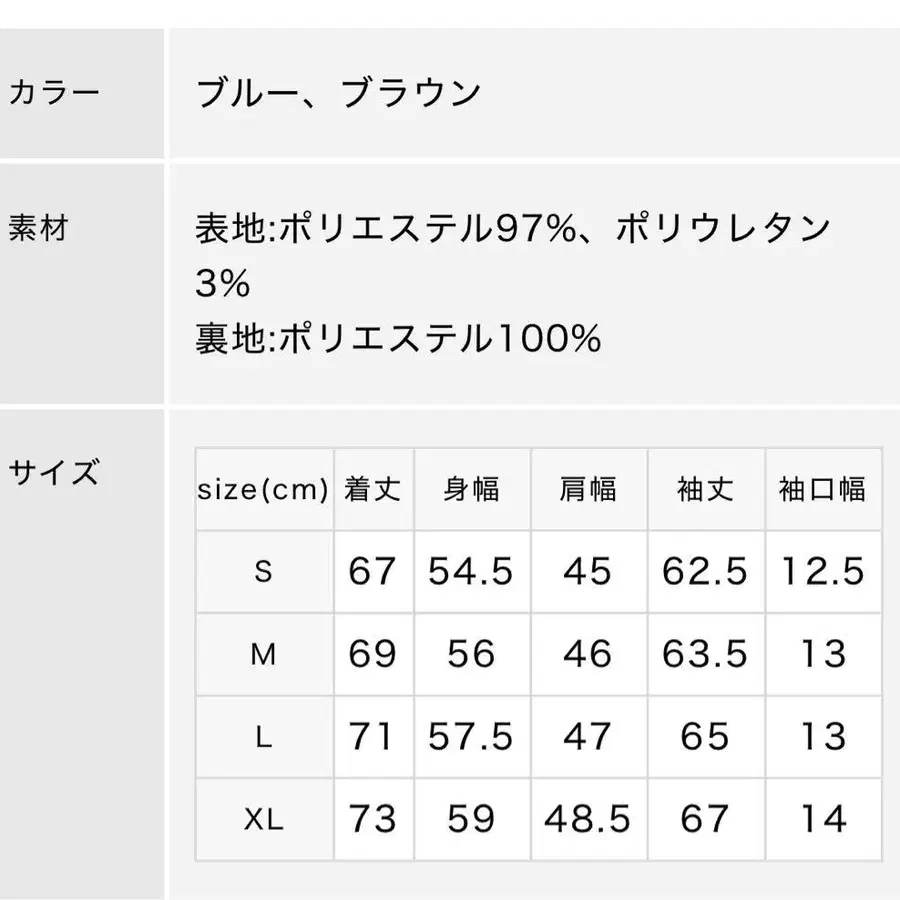Image resolution: width=900 pixels, height=900 pixels.
Task: Click the 48.5 shoulder width cell
Action: point(588,820)
